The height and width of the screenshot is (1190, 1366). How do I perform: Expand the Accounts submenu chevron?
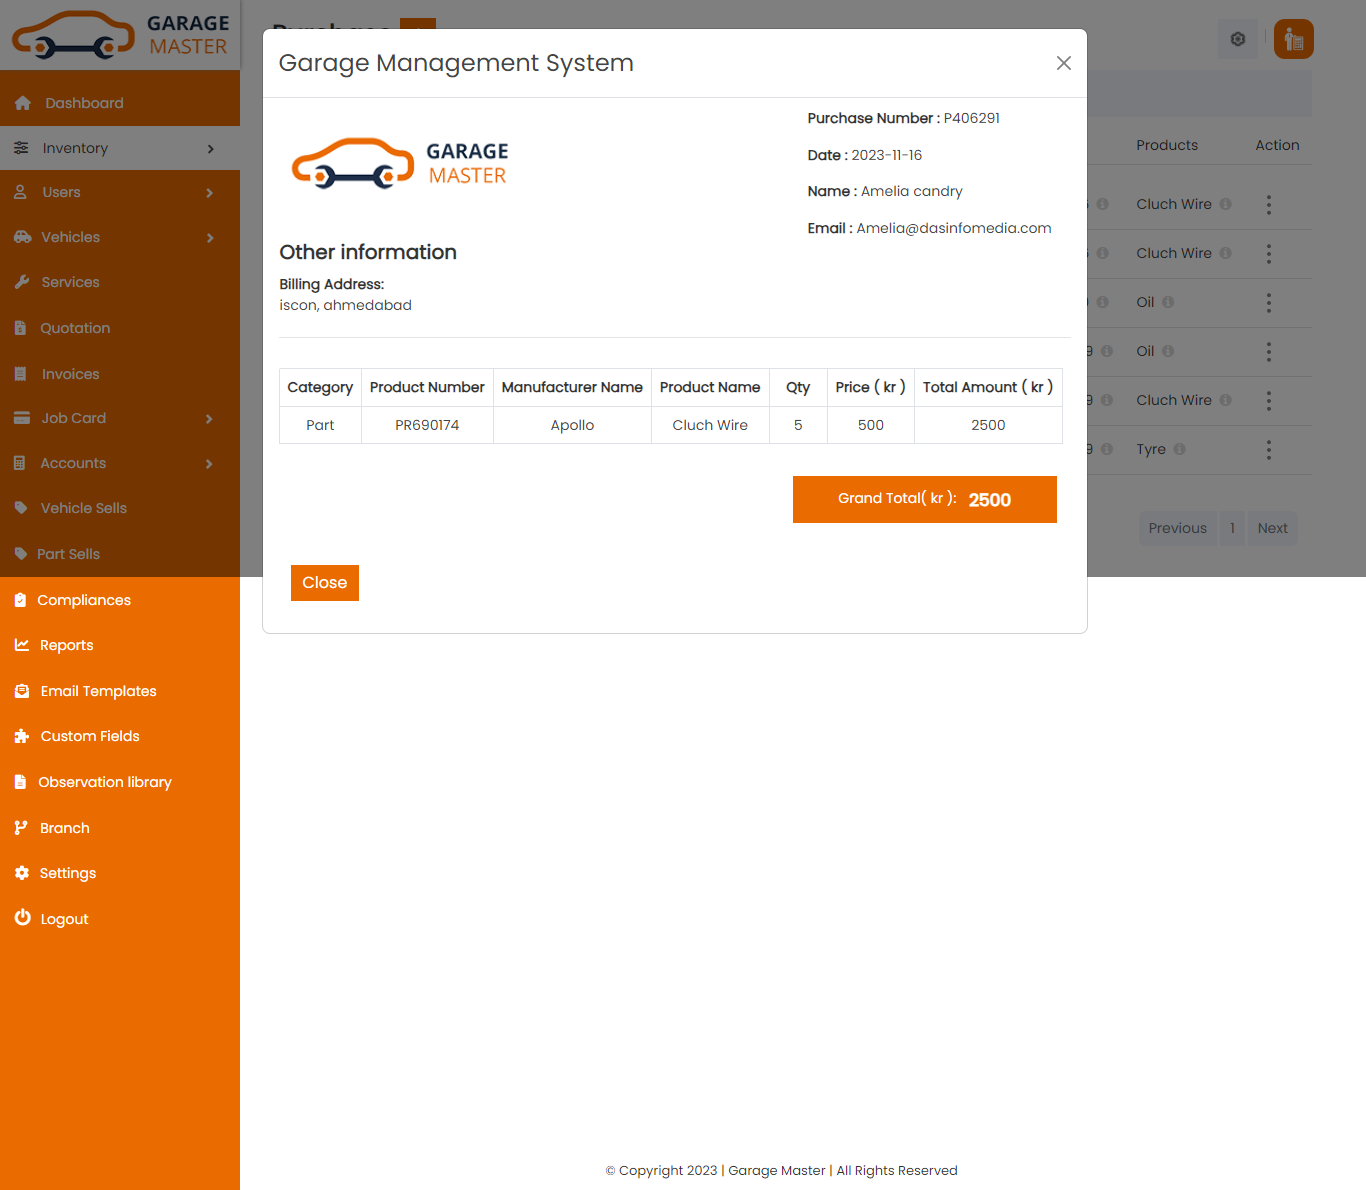[x=209, y=464]
